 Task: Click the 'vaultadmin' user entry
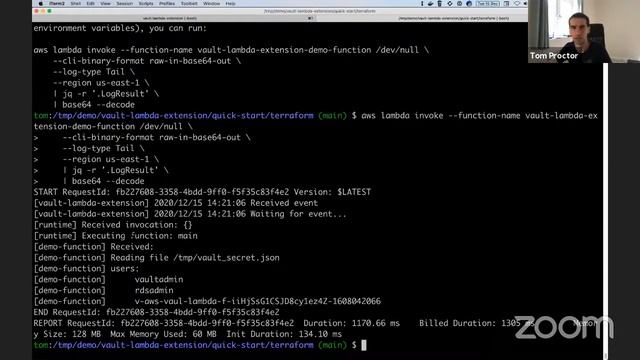click(x=159, y=280)
